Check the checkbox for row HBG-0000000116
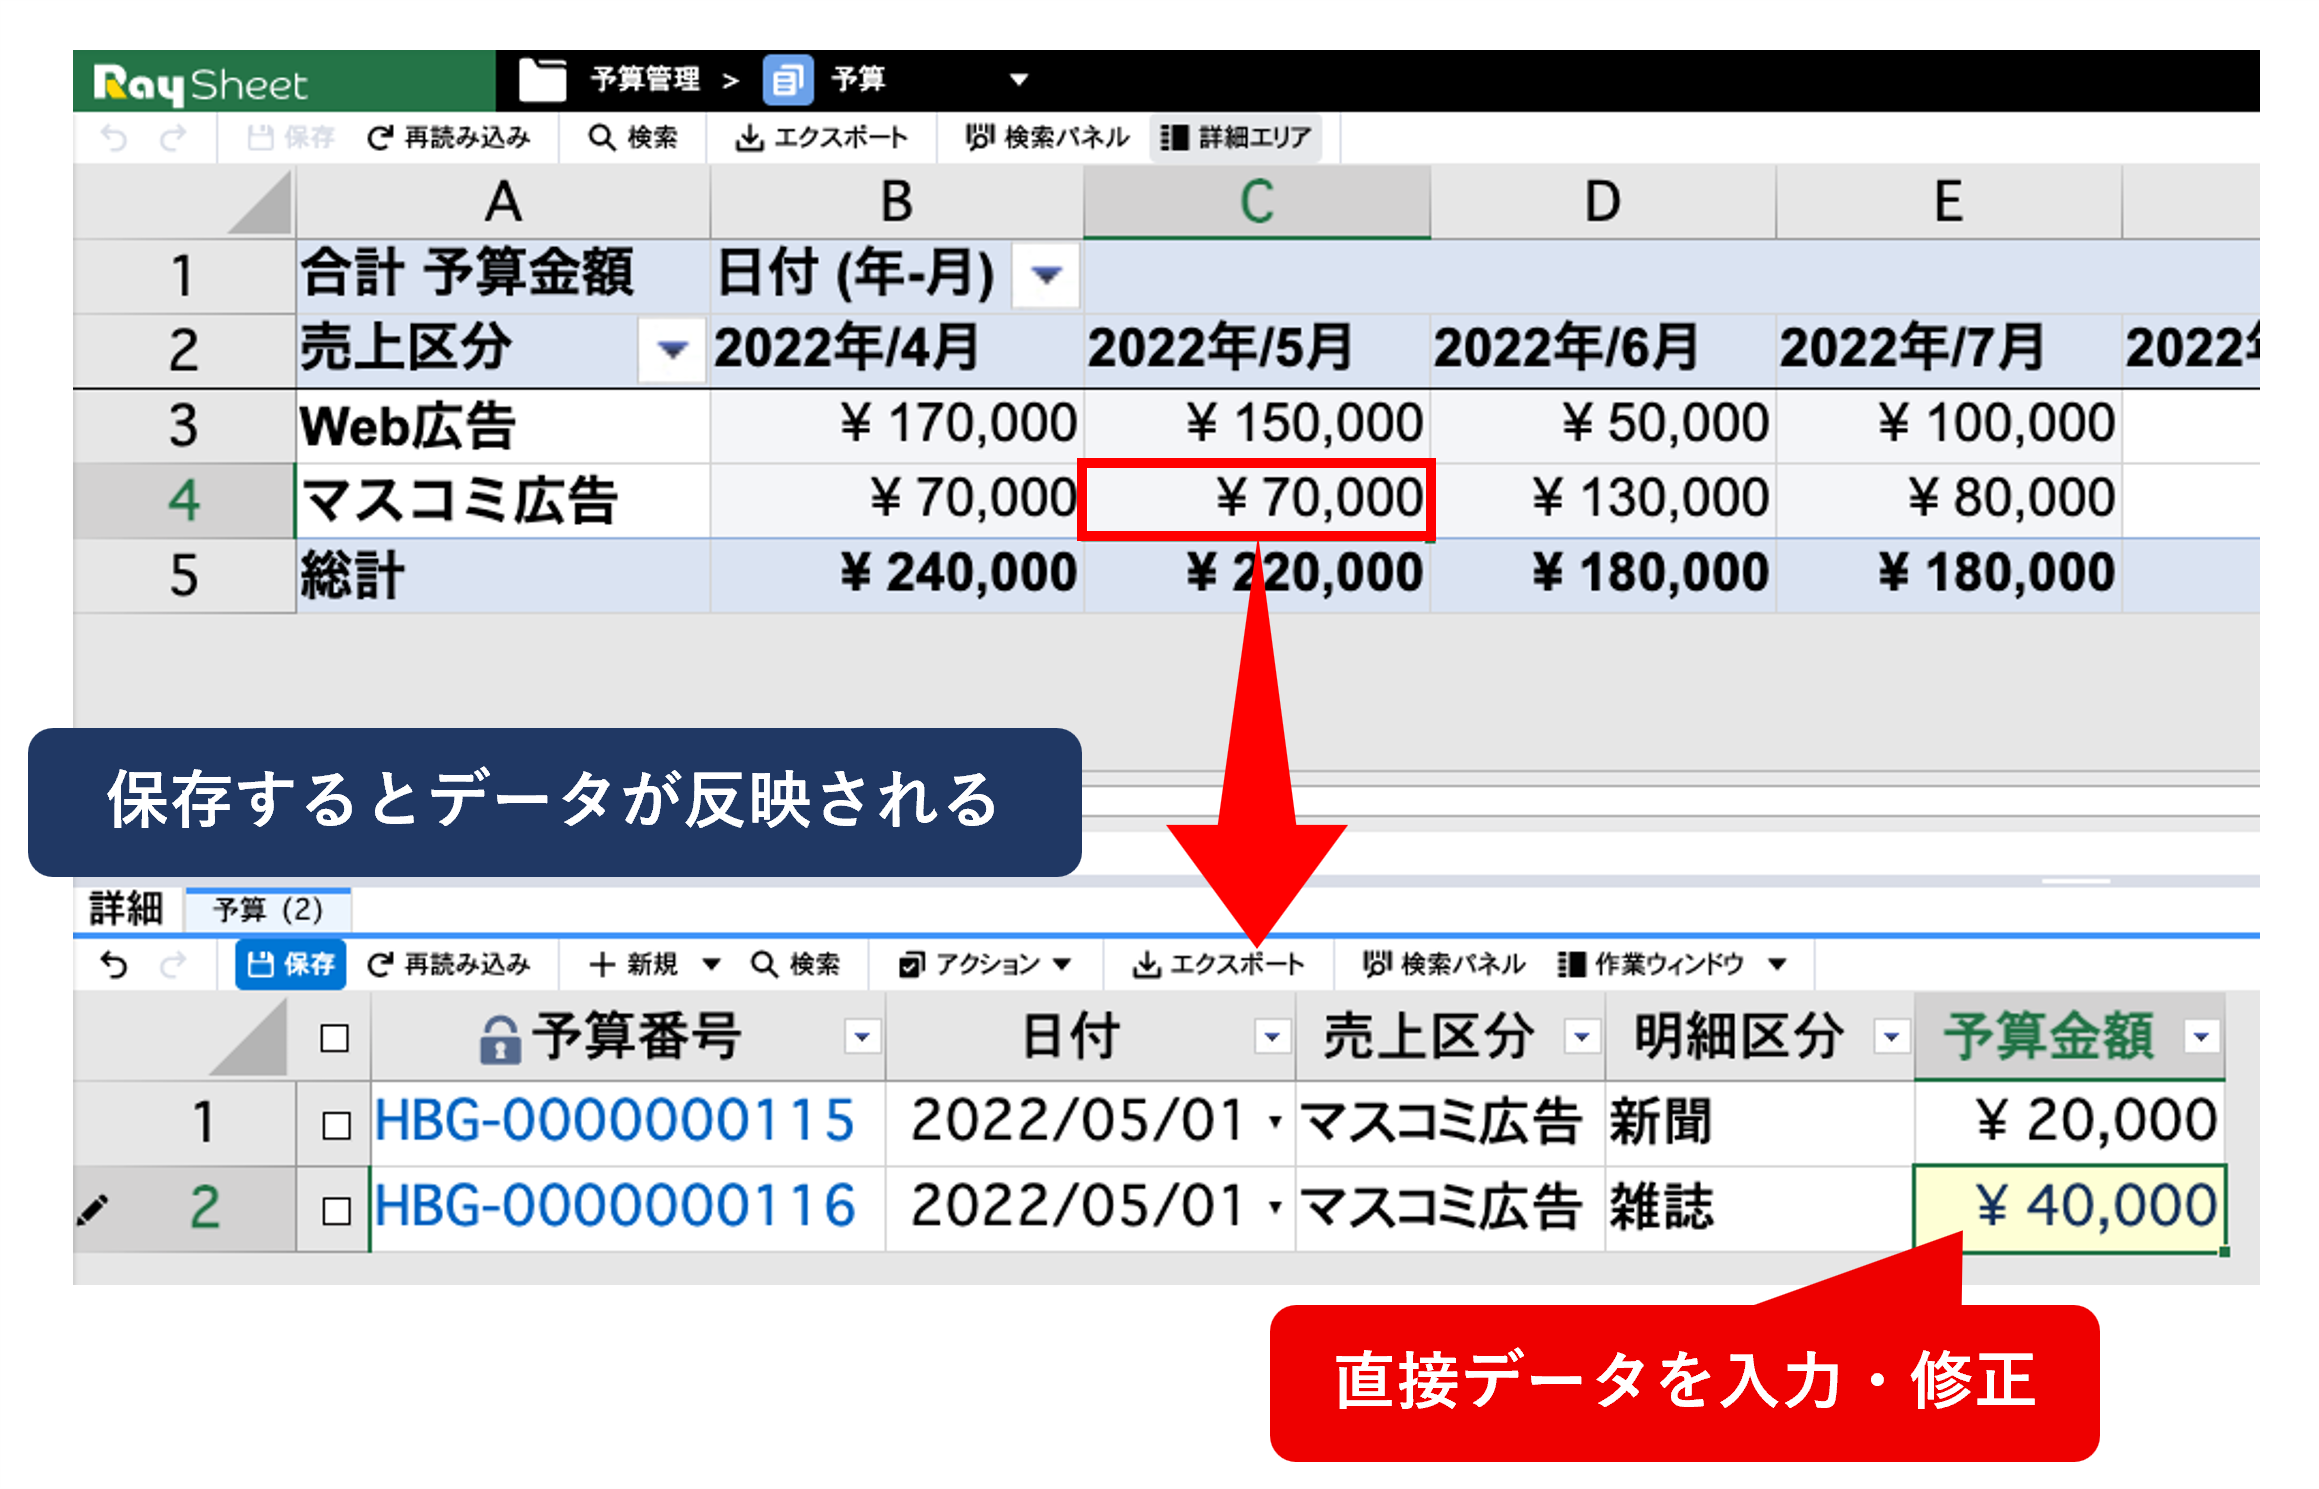The width and height of the screenshot is (2319, 1489). [336, 1211]
